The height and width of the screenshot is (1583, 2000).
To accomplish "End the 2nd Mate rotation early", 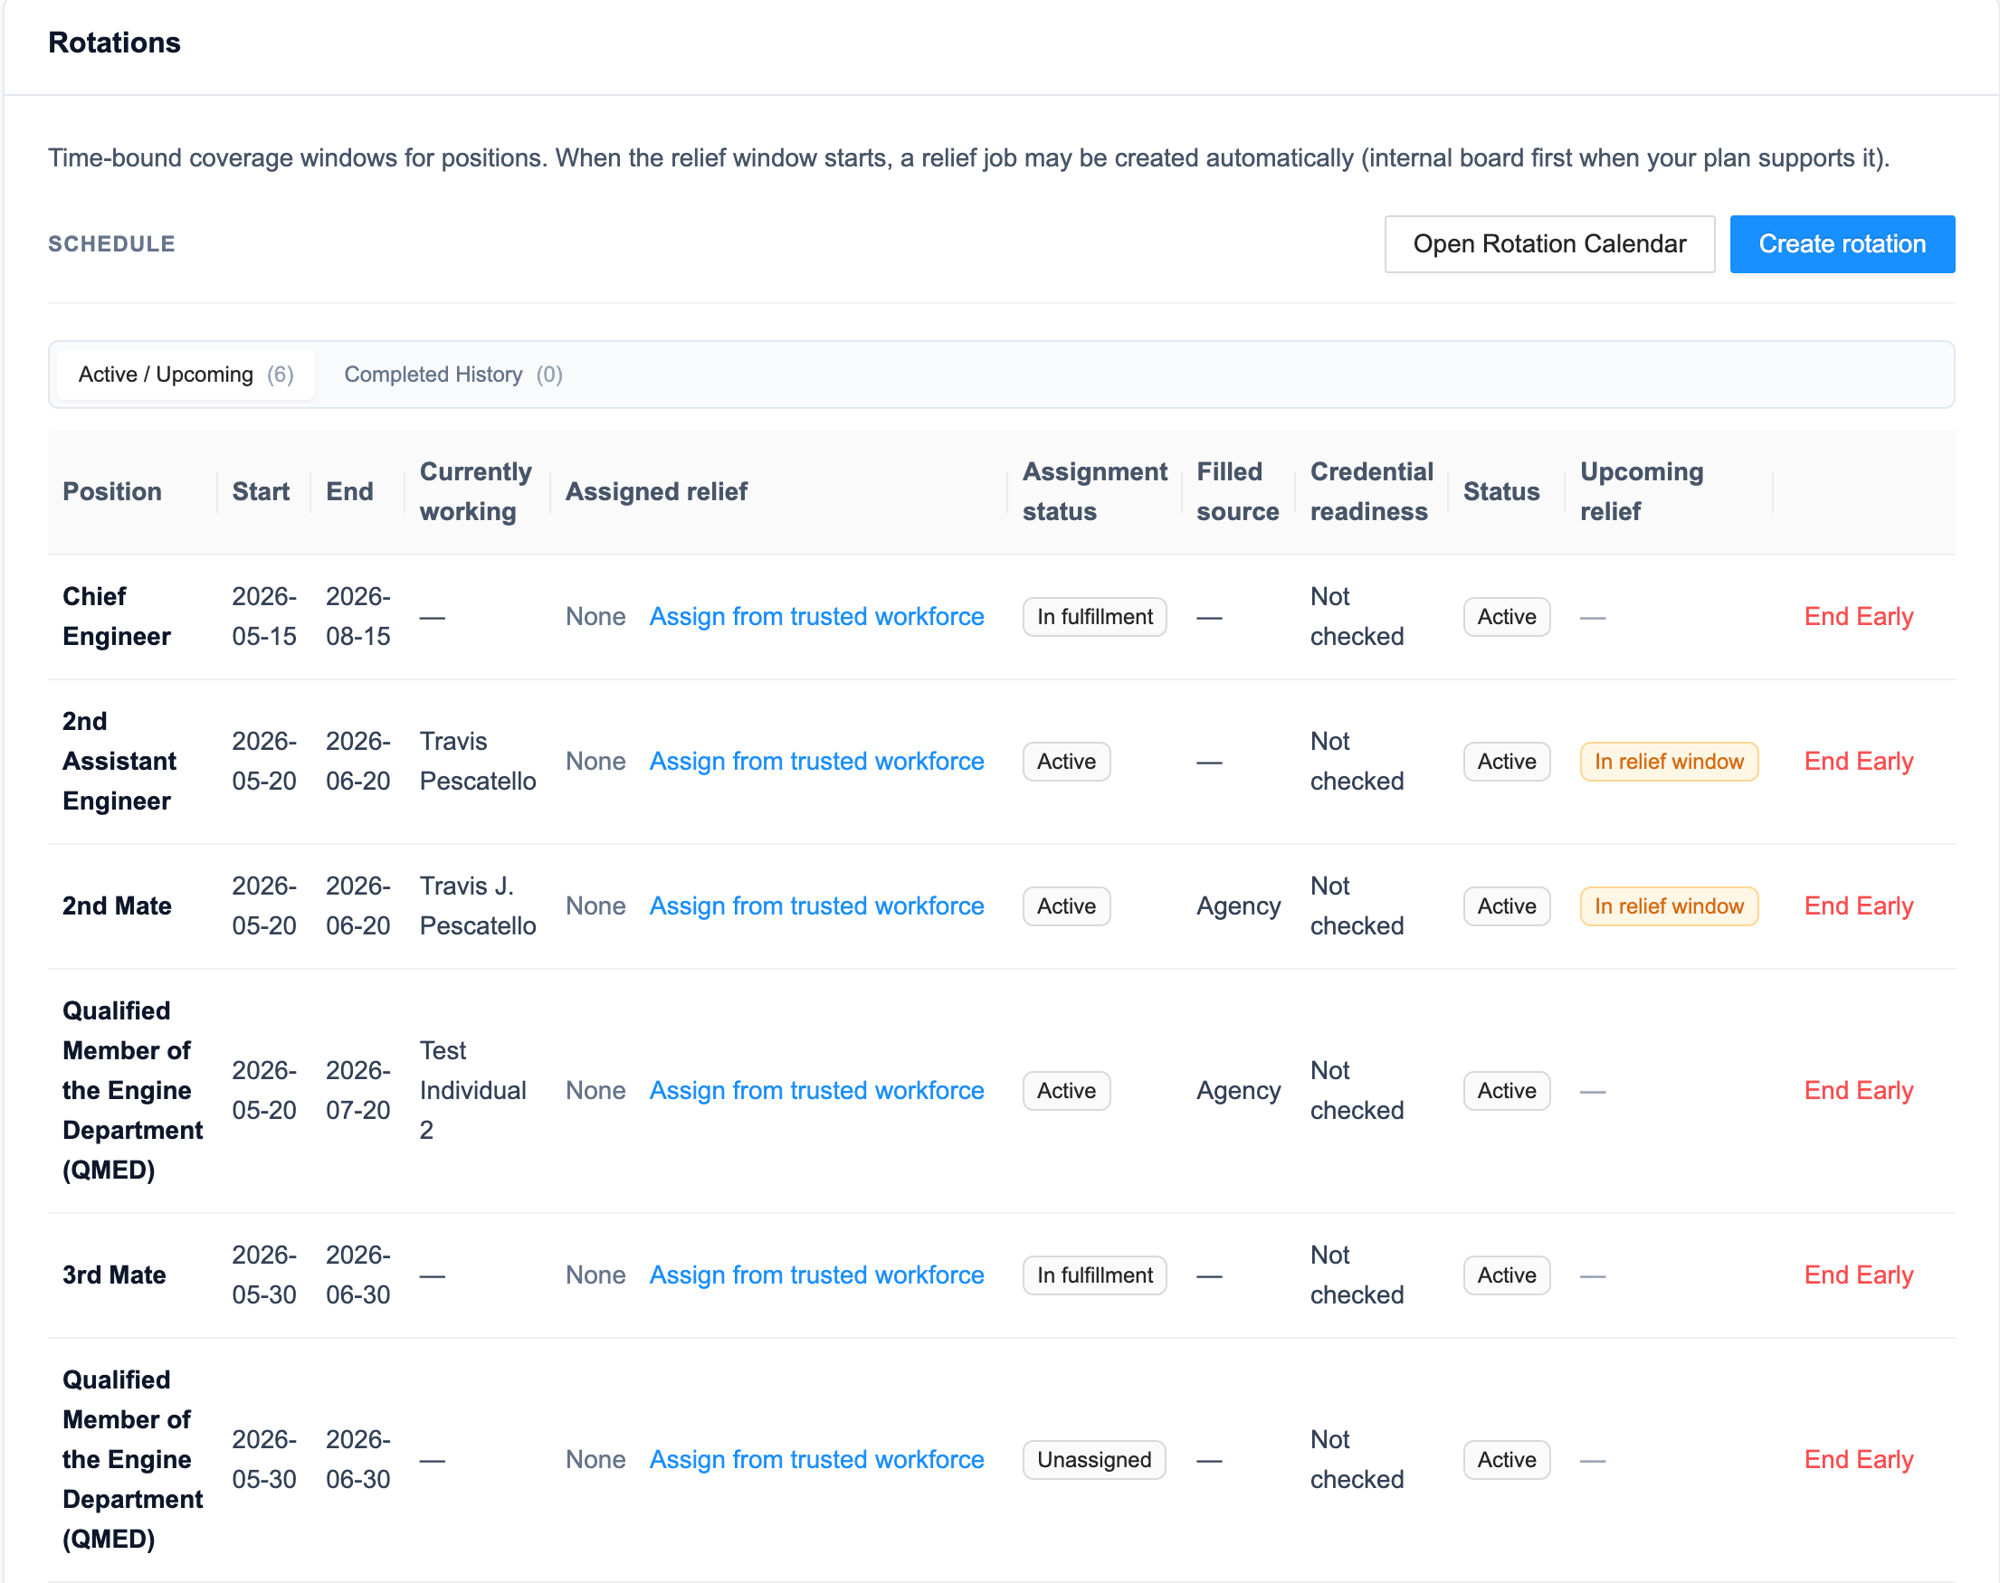I will coord(1858,906).
